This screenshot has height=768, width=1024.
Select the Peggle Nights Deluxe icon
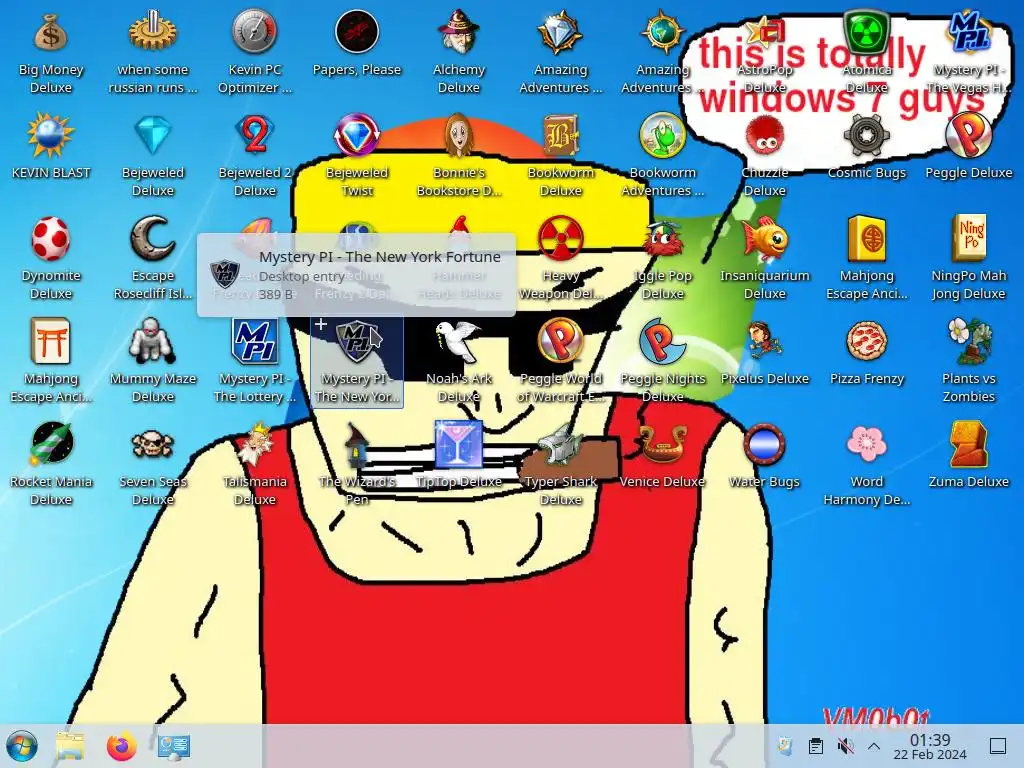(x=662, y=341)
